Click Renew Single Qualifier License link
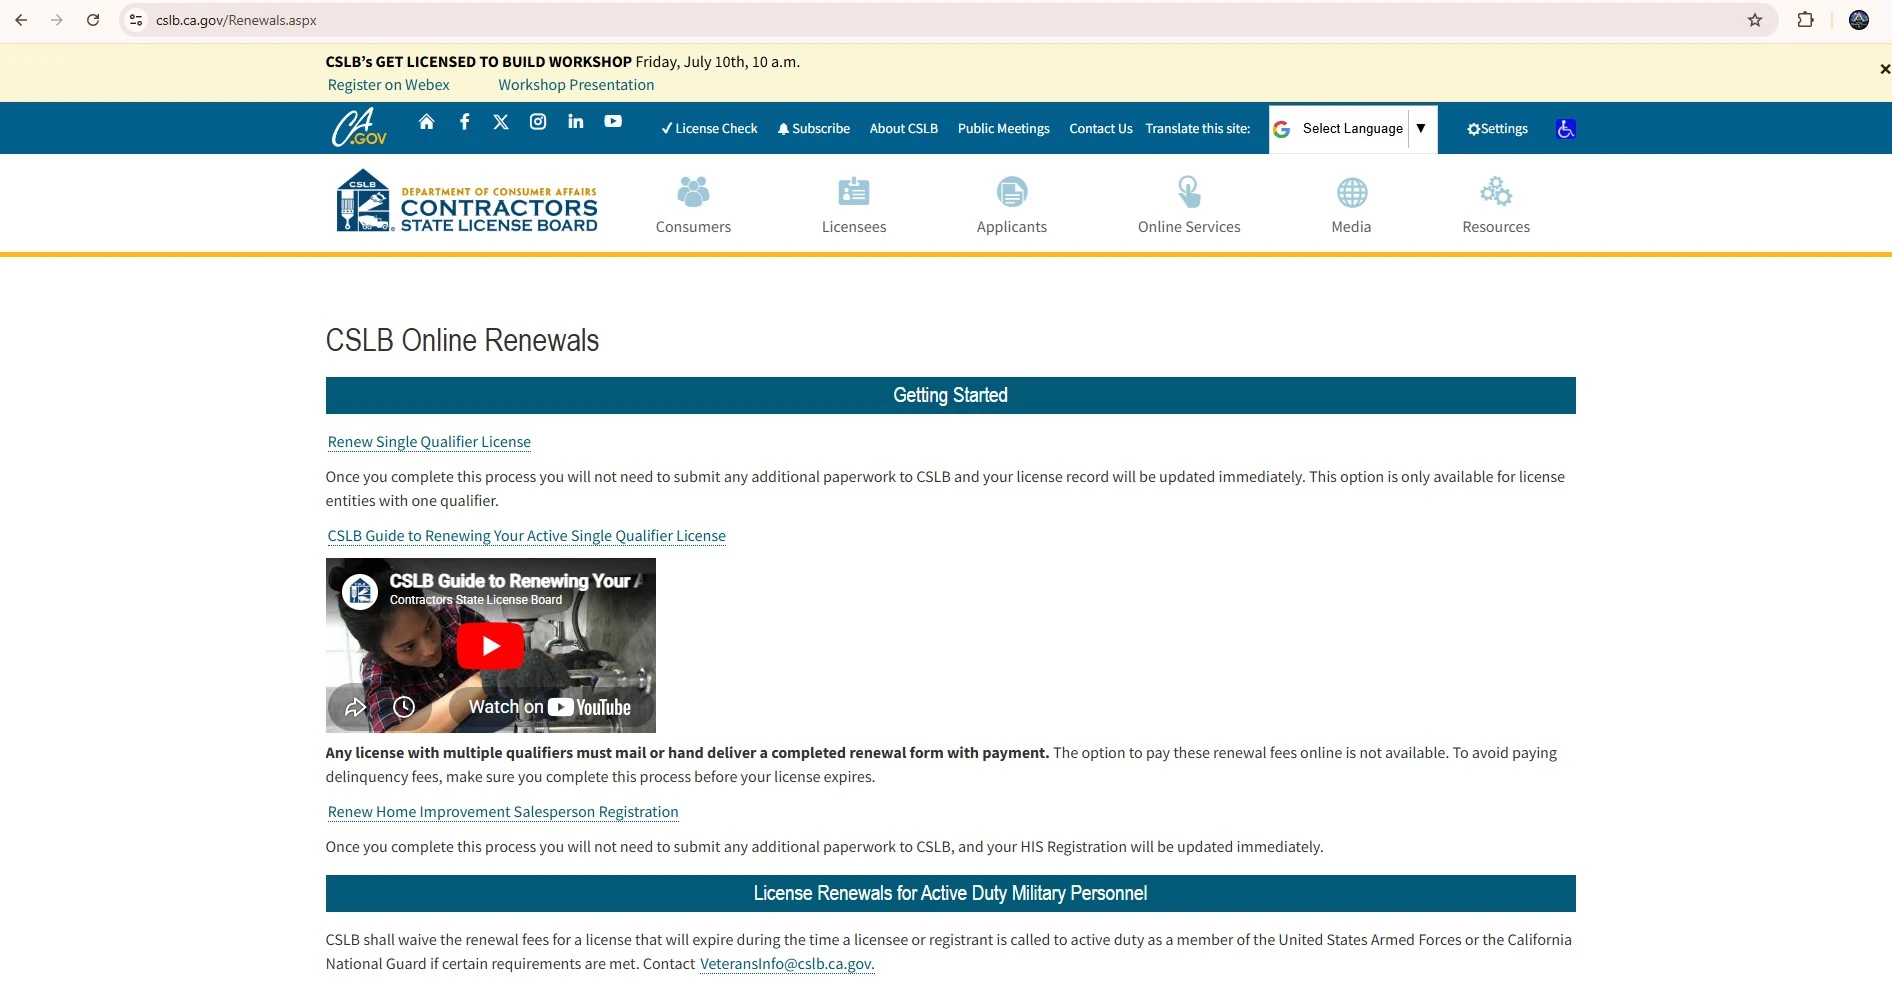This screenshot has width=1892, height=988. tap(429, 442)
